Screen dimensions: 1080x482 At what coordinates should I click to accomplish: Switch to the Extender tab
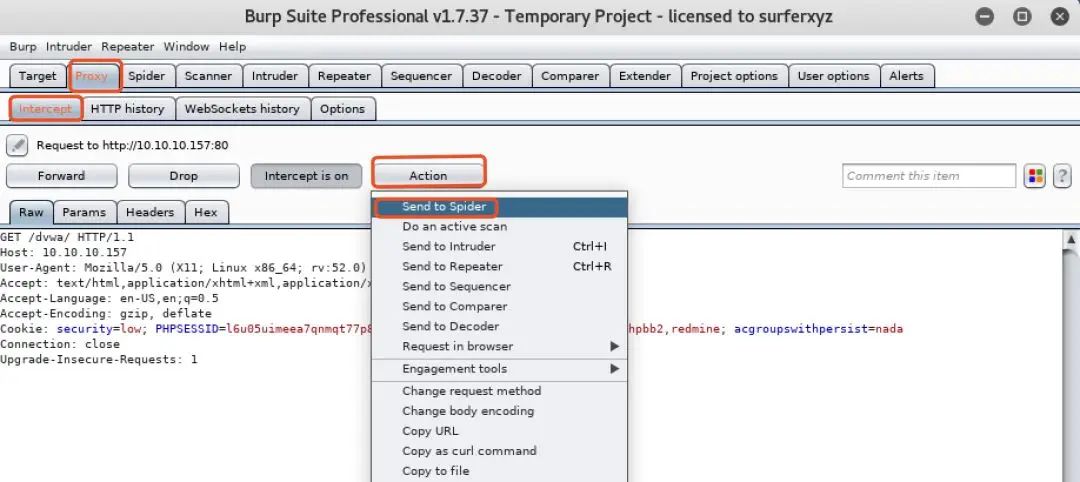pyautogui.click(x=645, y=76)
